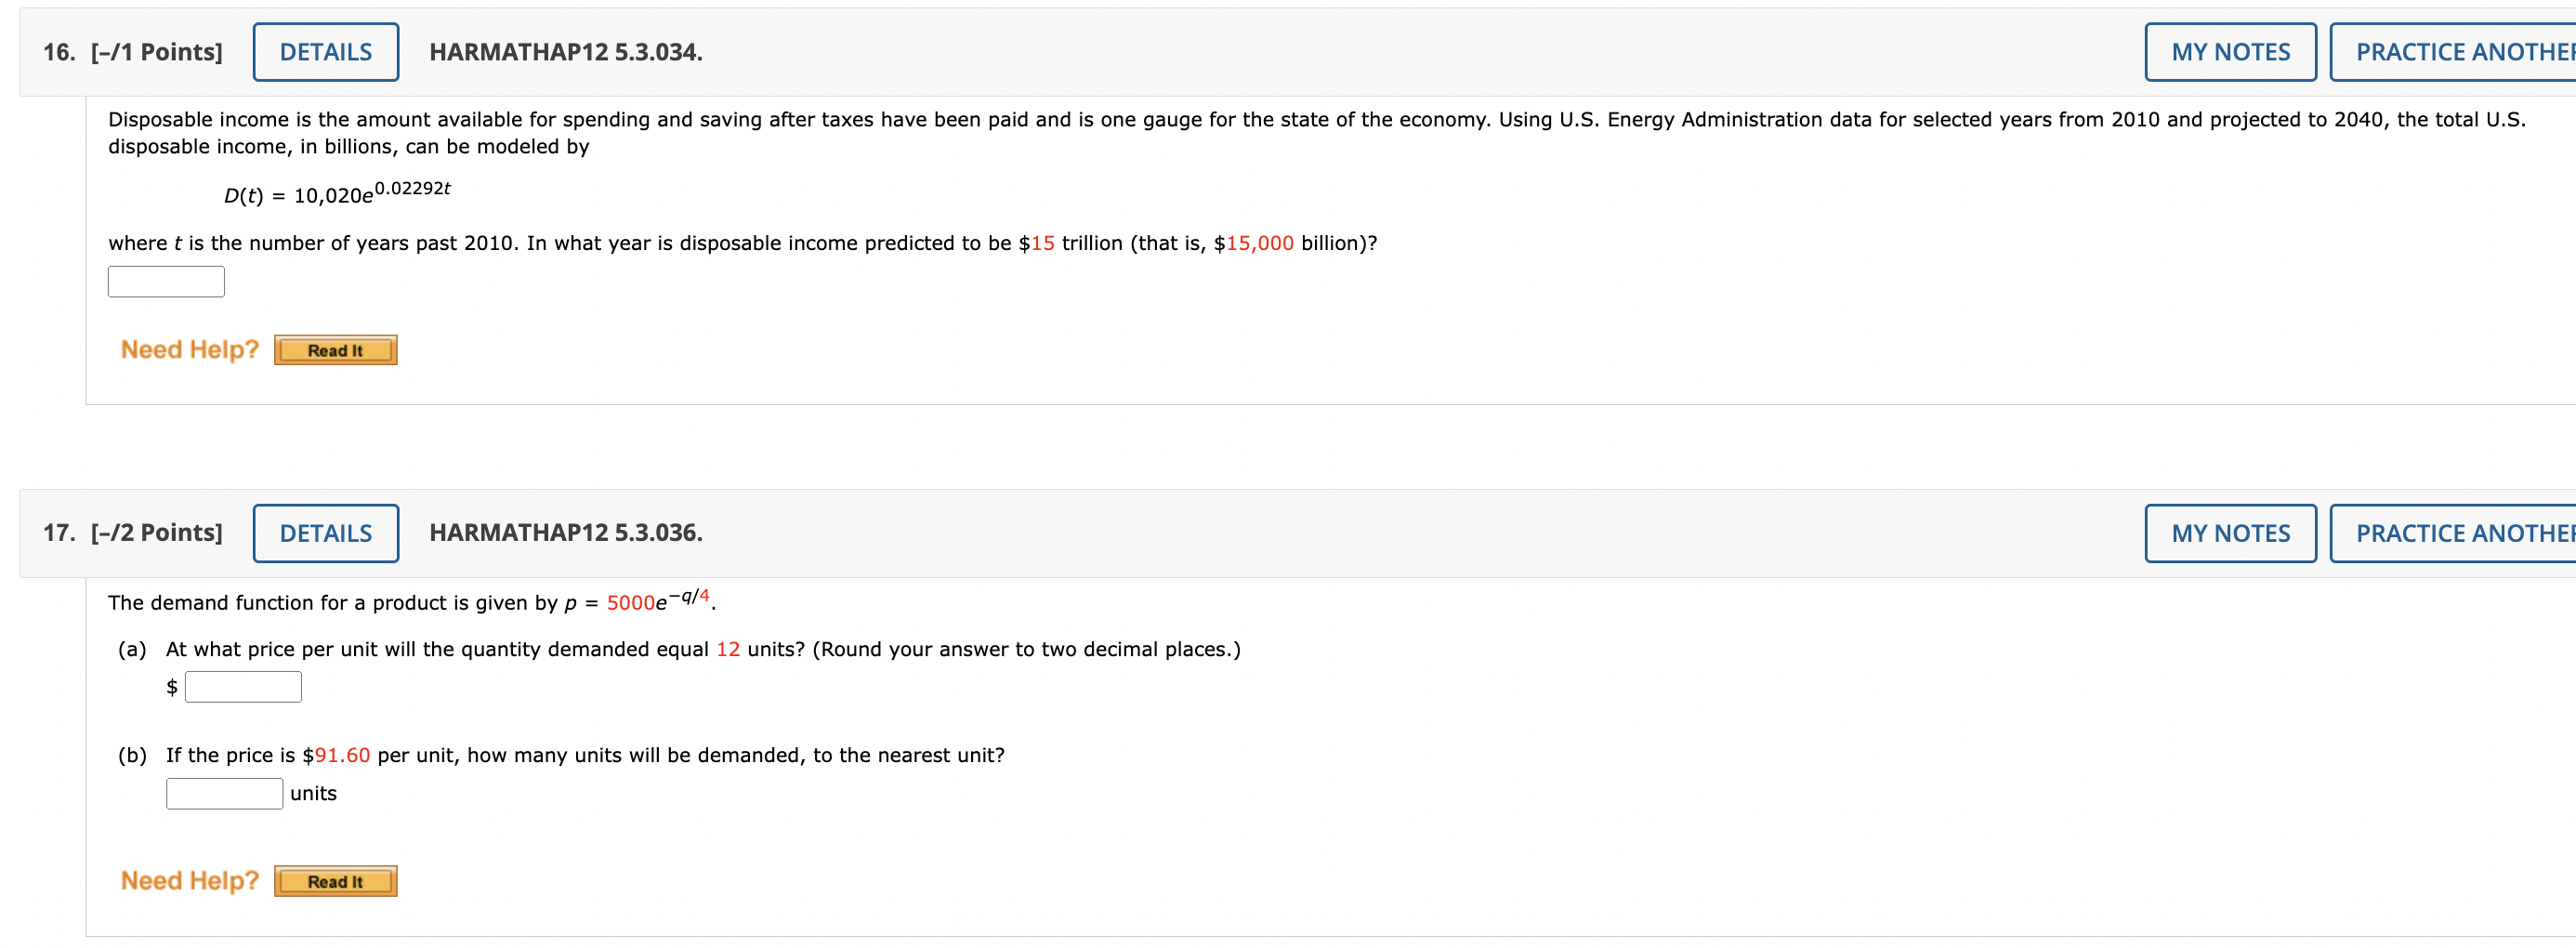Click the Need Help link under question 16
Viewport: 2576px width, 948px height.
tap(188, 349)
